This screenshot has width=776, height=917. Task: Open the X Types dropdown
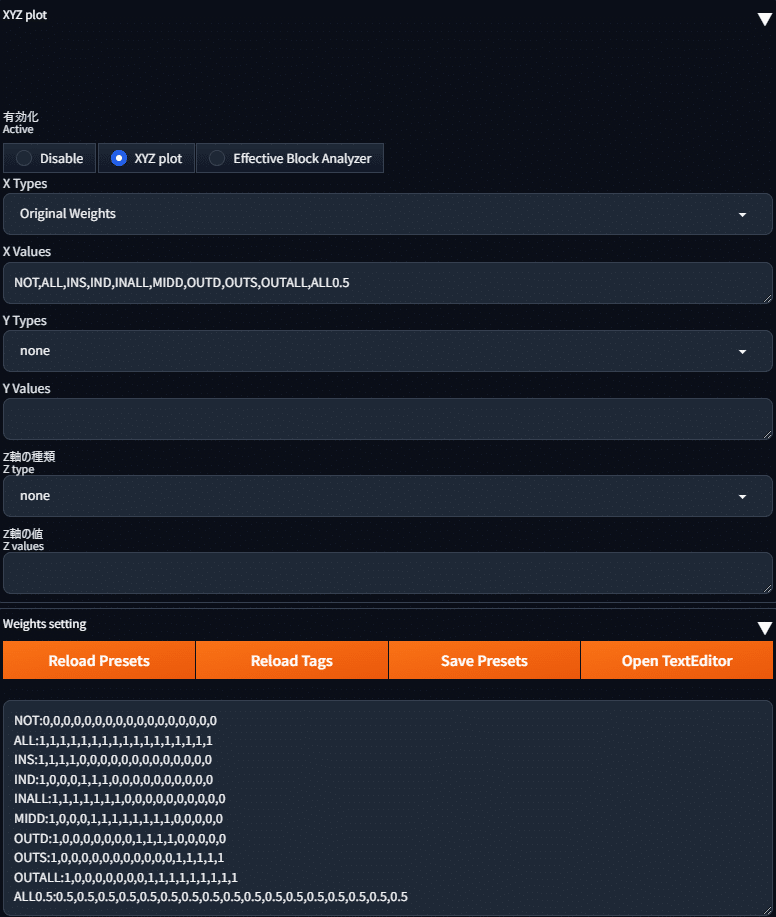pyautogui.click(x=388, y=214)
